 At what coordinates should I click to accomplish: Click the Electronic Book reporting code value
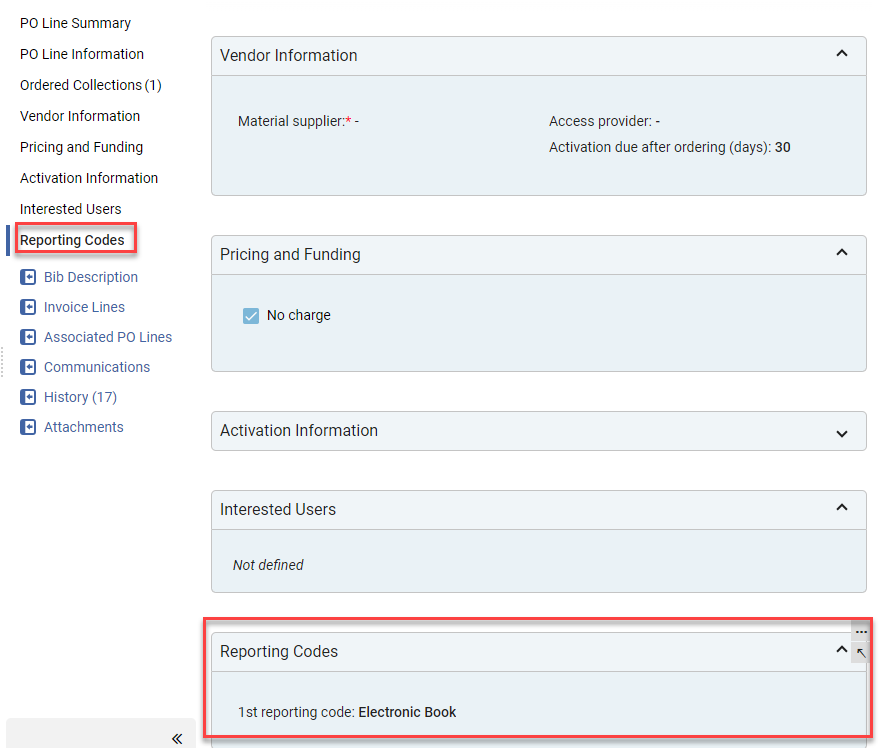(407, 712)
